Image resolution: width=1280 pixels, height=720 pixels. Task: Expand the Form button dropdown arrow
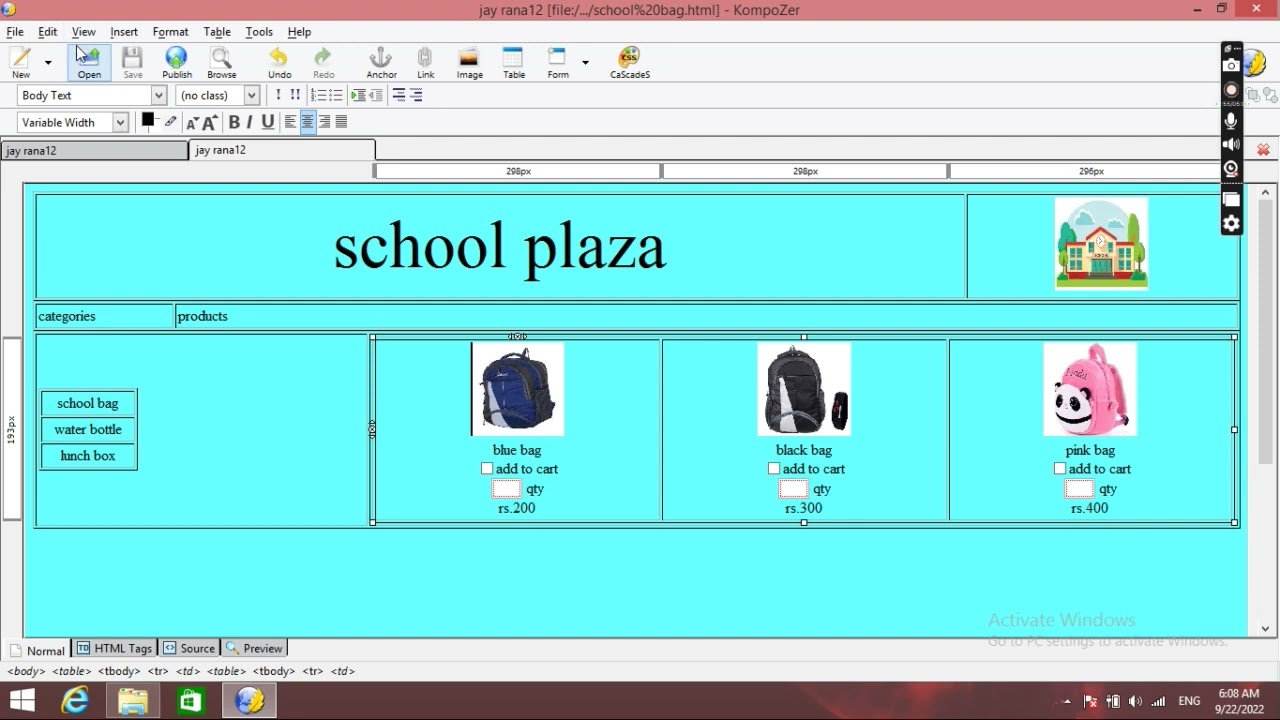[585, 62]
